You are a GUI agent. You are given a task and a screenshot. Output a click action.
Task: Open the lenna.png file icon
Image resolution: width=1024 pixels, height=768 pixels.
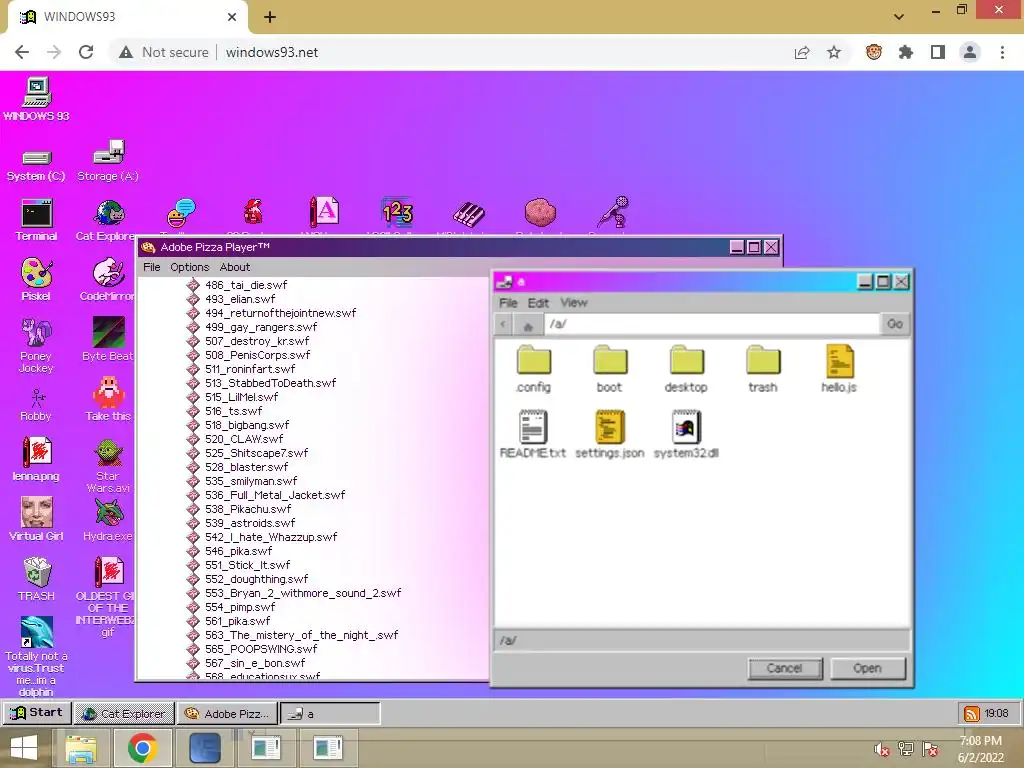click(37, 459)
